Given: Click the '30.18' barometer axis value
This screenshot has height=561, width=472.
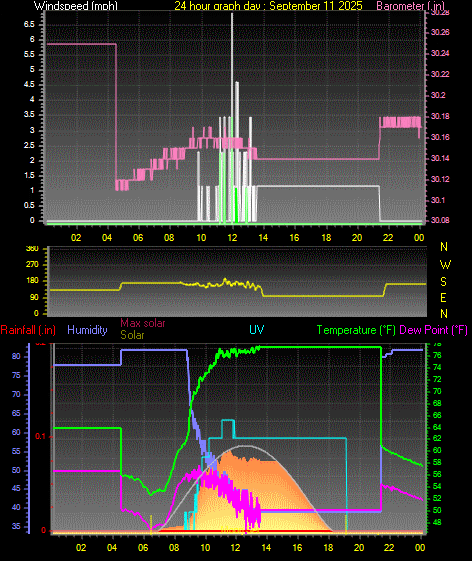Looking at the screenshot, I should [x=440, y=116].
